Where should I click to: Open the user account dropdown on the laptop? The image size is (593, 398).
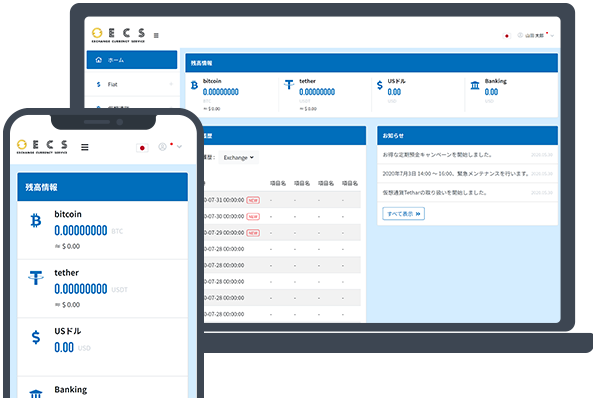(536, 36)
